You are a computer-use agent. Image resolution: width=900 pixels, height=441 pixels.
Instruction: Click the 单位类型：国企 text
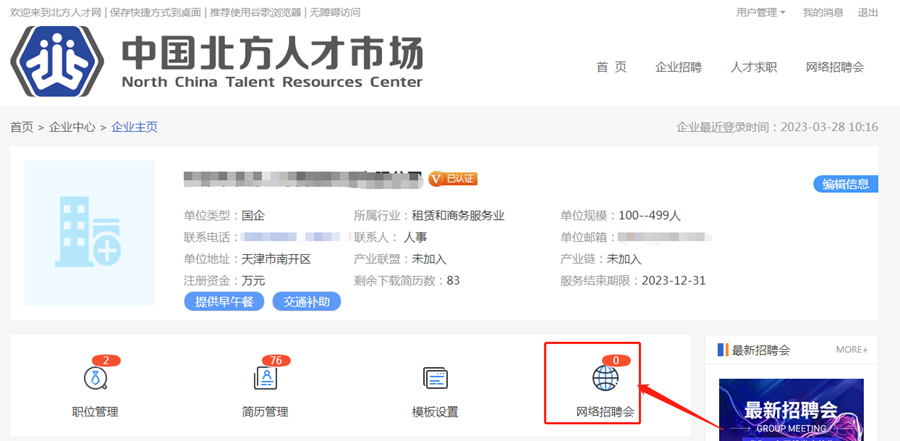[224, 216]
